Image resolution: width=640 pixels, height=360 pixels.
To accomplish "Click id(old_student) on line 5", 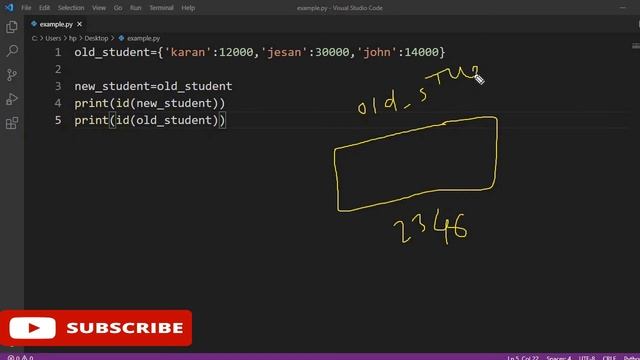I will tap(167, 120).
